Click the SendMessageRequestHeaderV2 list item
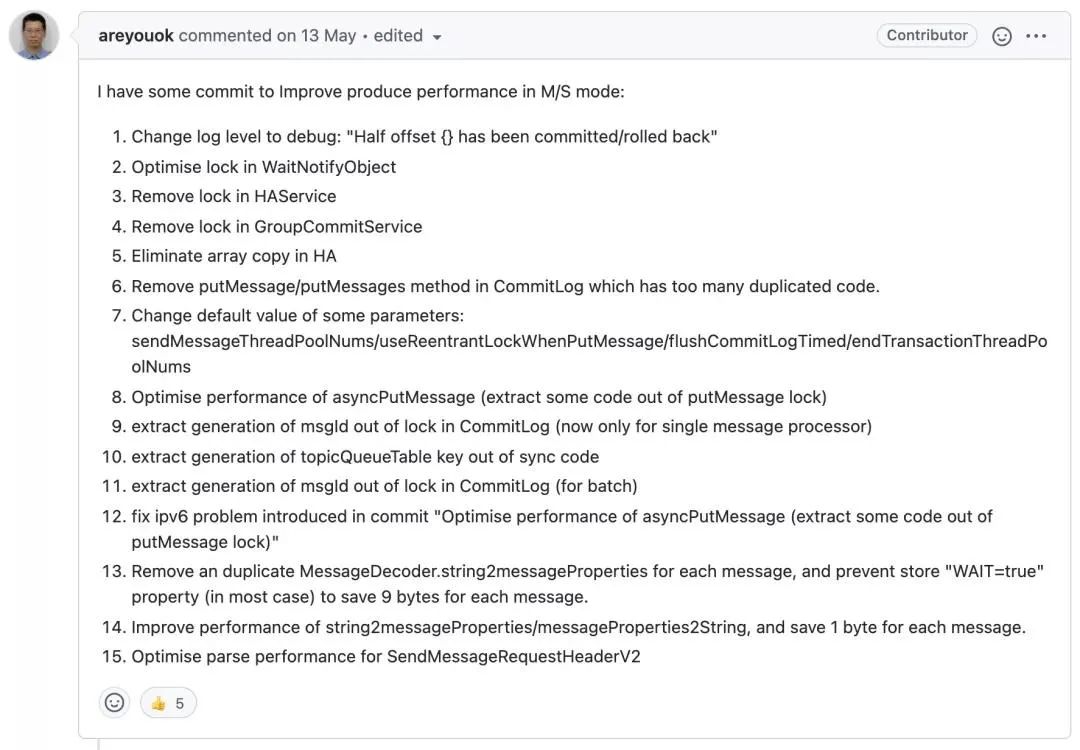This screenshot has width=1080, height=750. coord(386,657)
